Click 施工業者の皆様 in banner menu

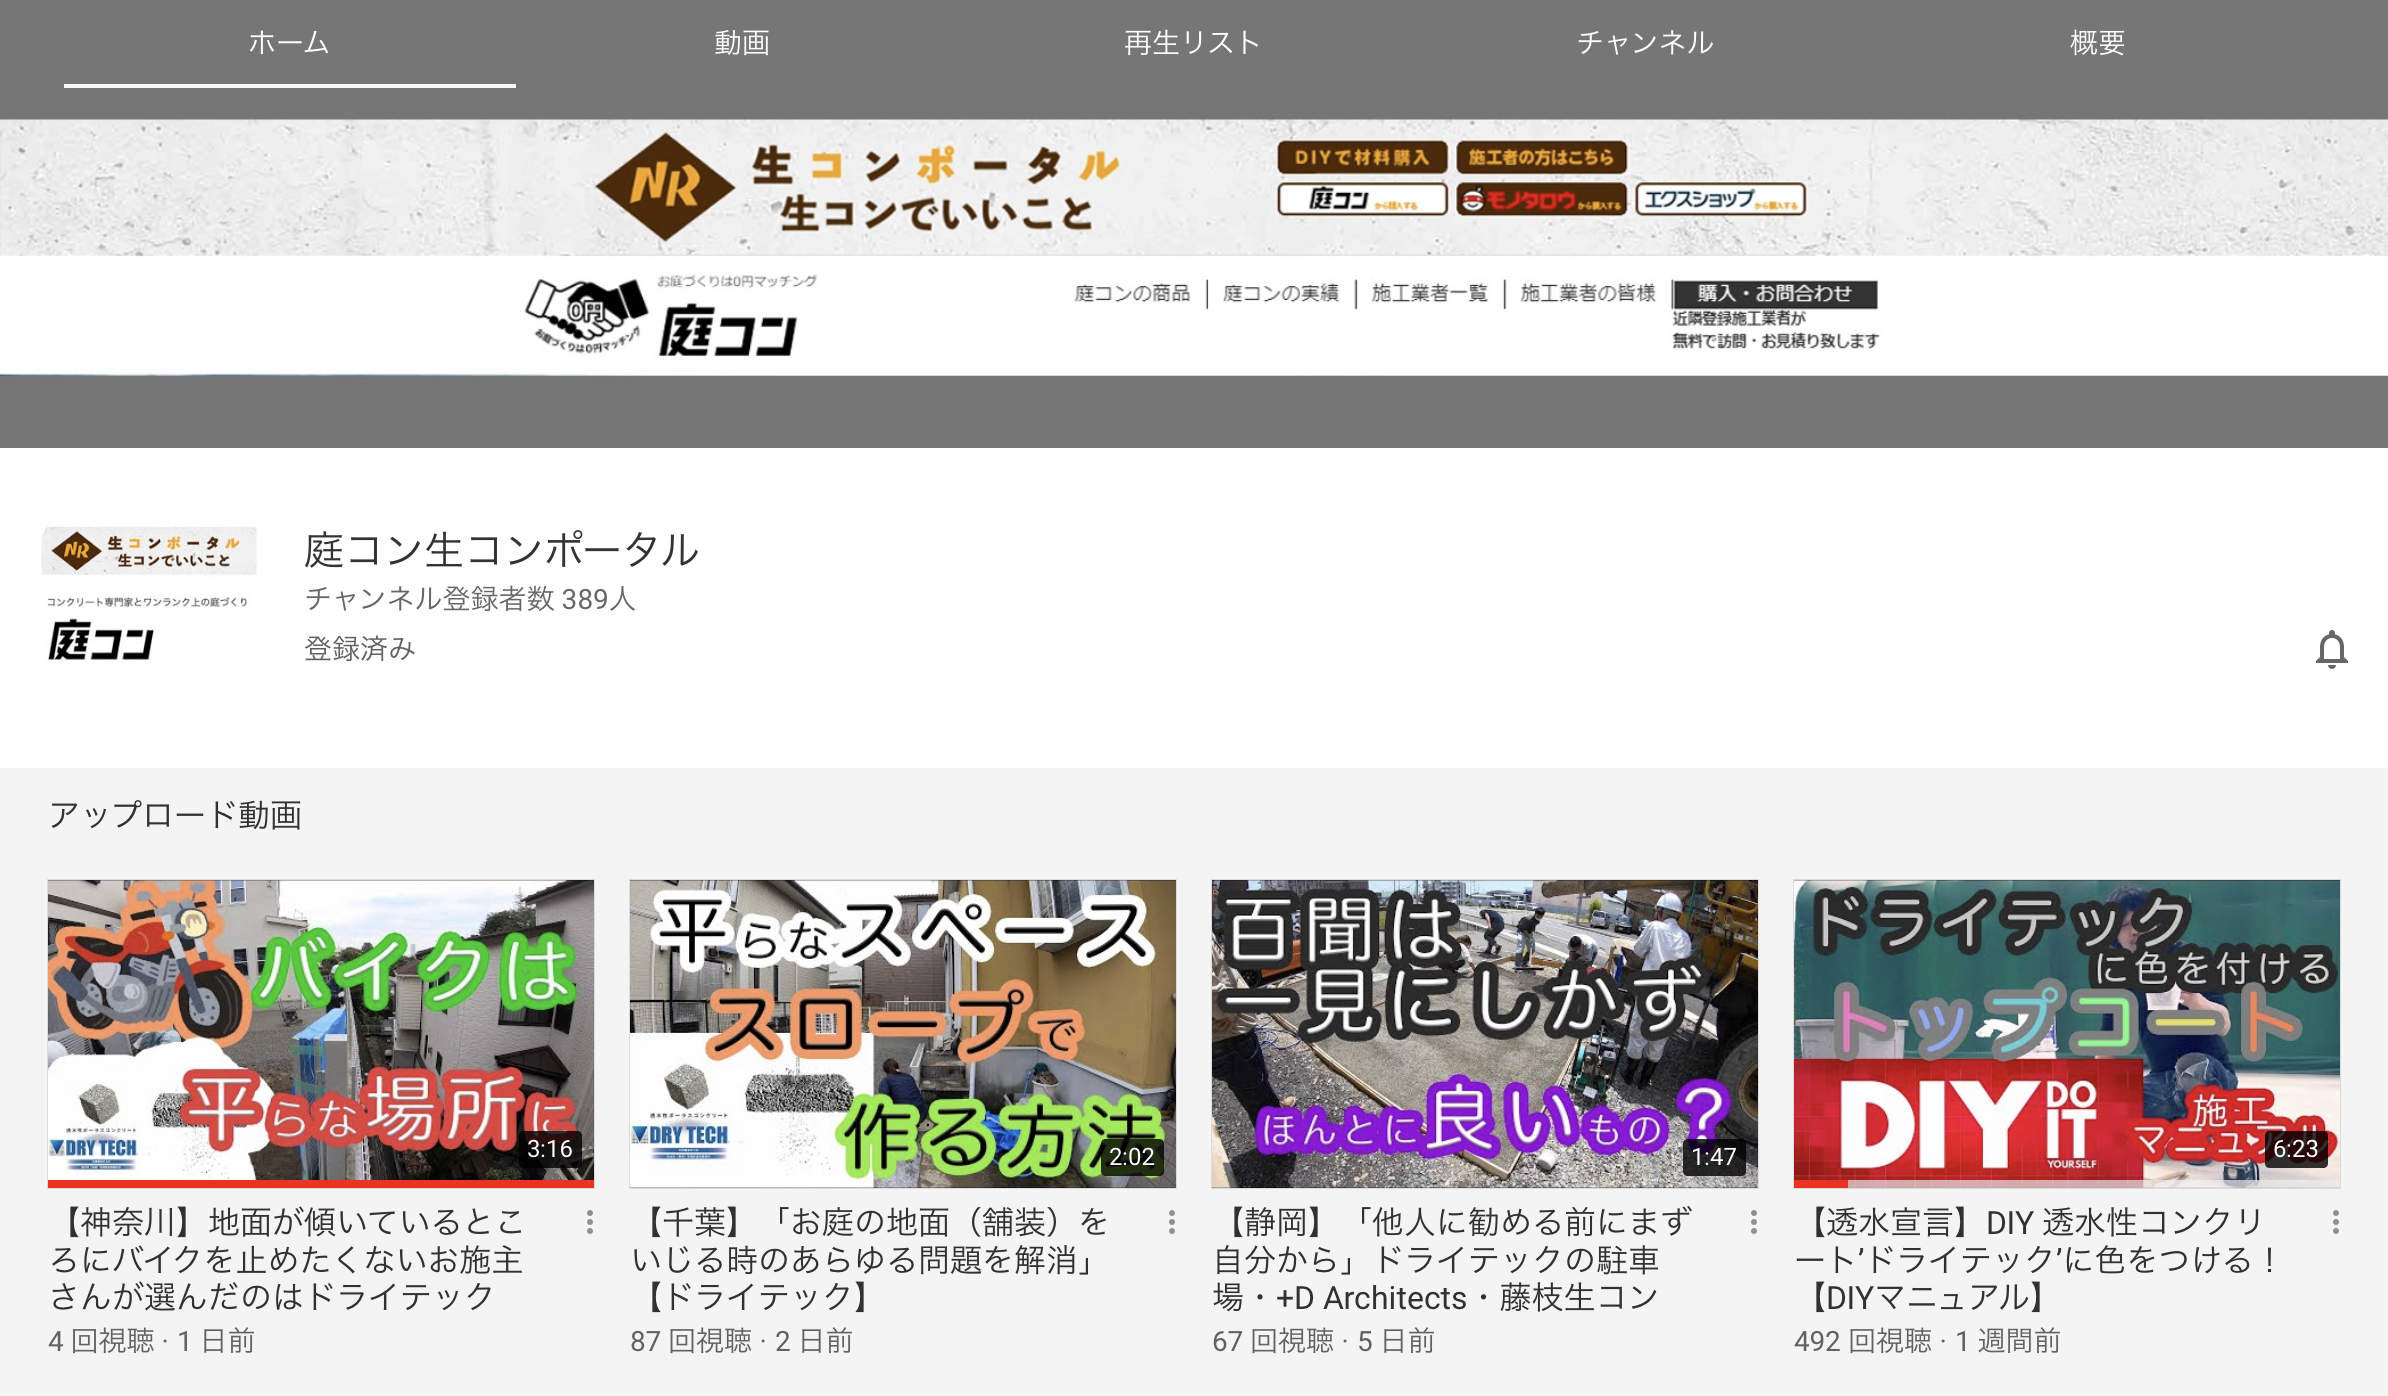[1587, 293]
